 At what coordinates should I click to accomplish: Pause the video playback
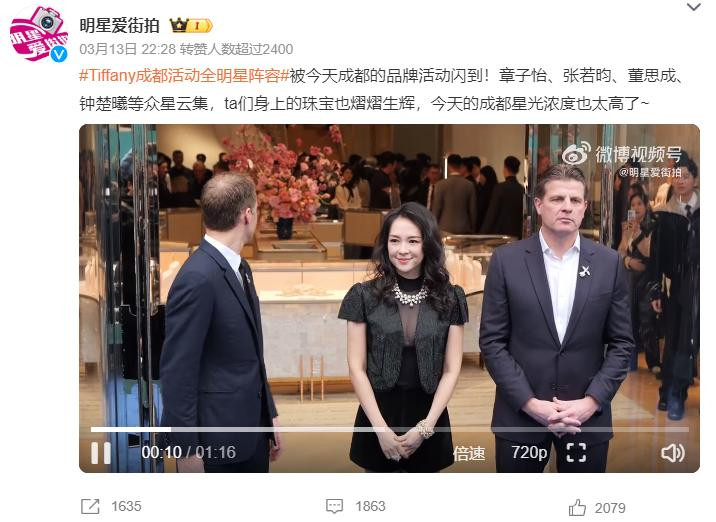pos(101,453)
